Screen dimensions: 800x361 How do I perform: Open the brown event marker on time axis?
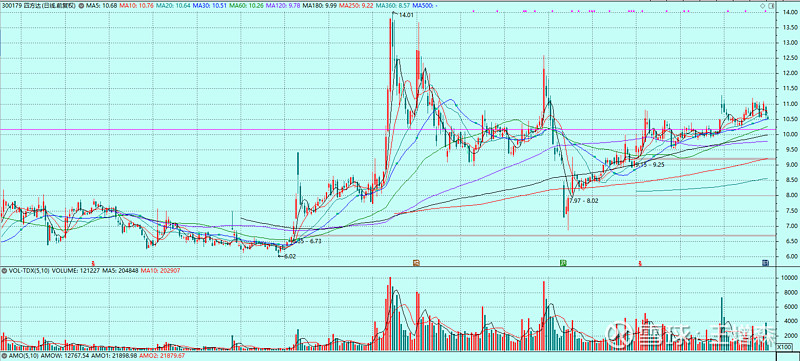[416, 263]
